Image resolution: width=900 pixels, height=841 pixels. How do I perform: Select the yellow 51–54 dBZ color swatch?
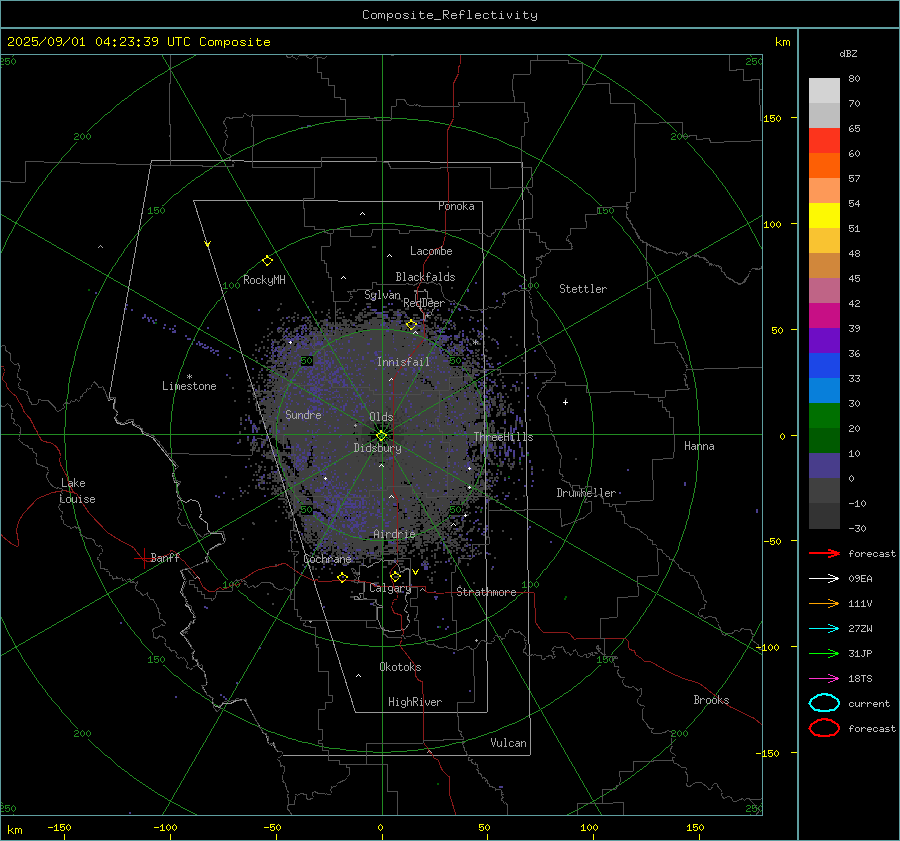824,216
